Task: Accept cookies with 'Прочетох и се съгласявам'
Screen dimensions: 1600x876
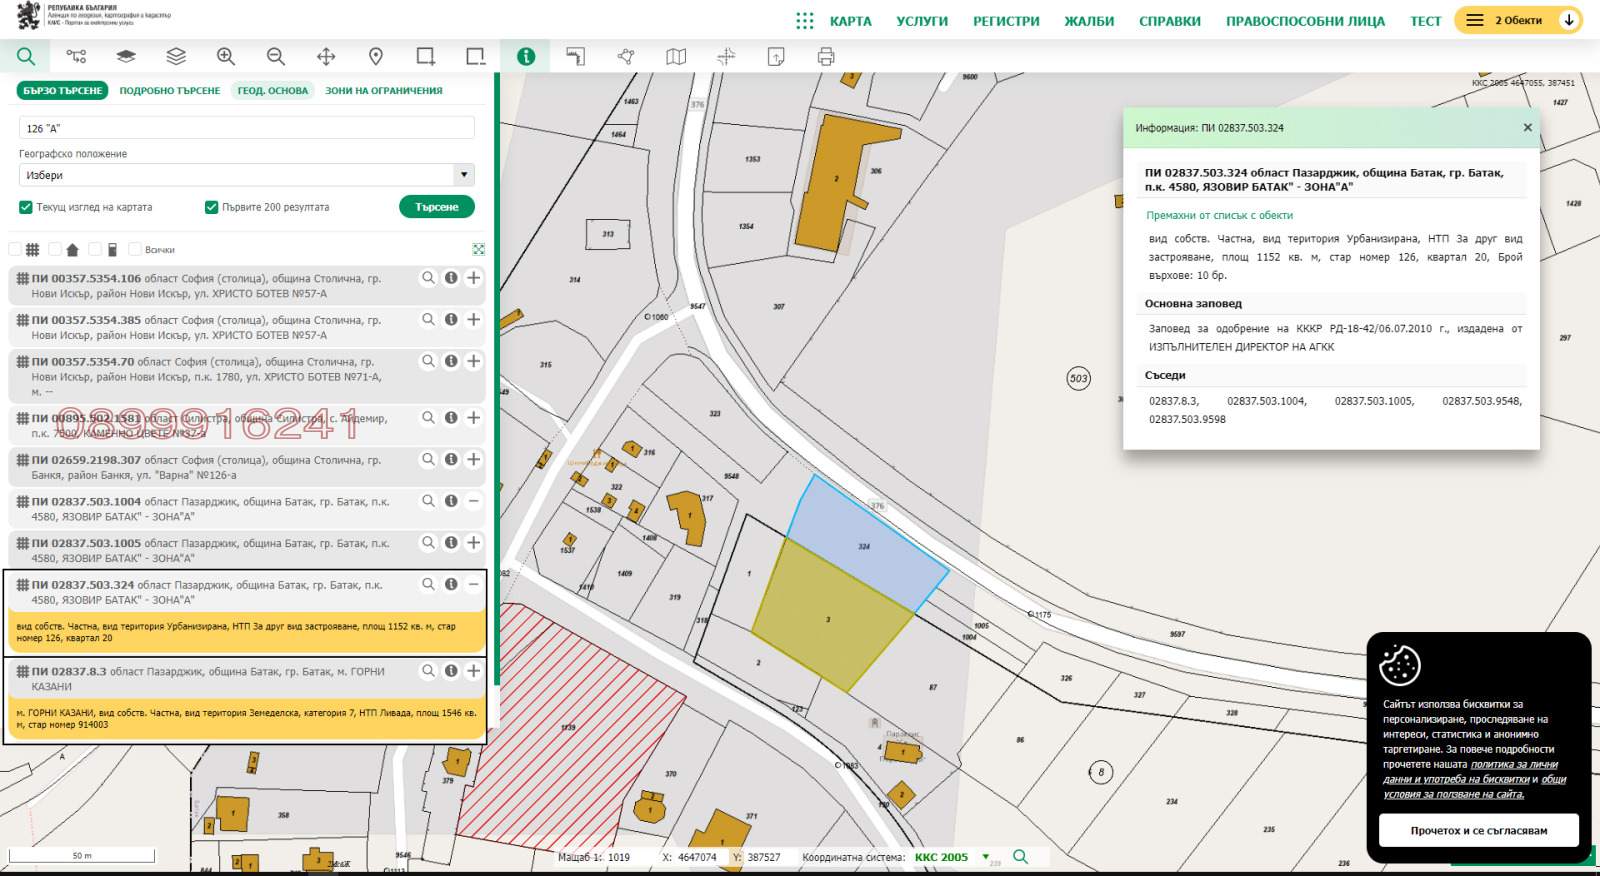Action: [x=1478, y=830]
